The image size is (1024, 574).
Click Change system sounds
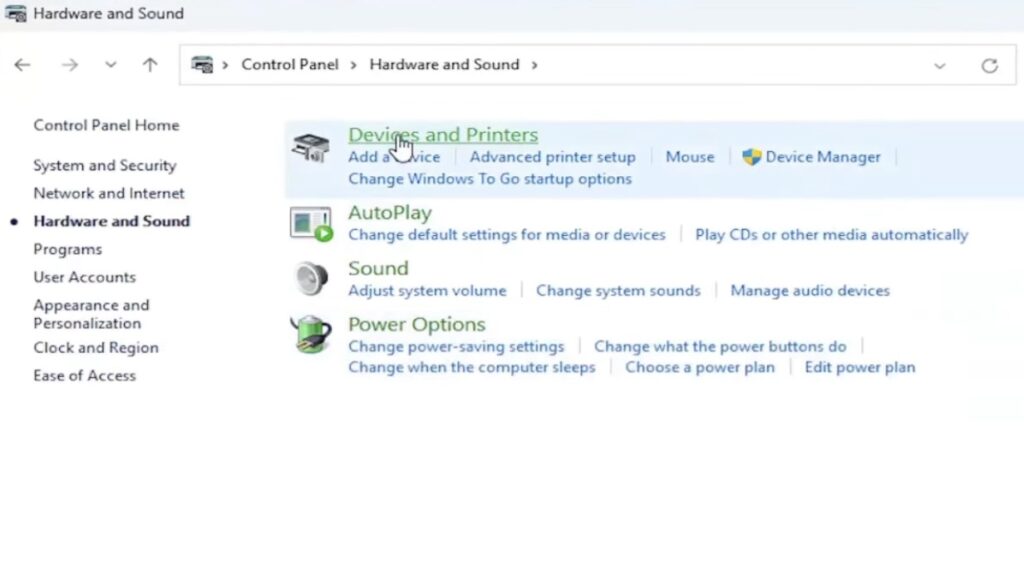click(618, 291)
